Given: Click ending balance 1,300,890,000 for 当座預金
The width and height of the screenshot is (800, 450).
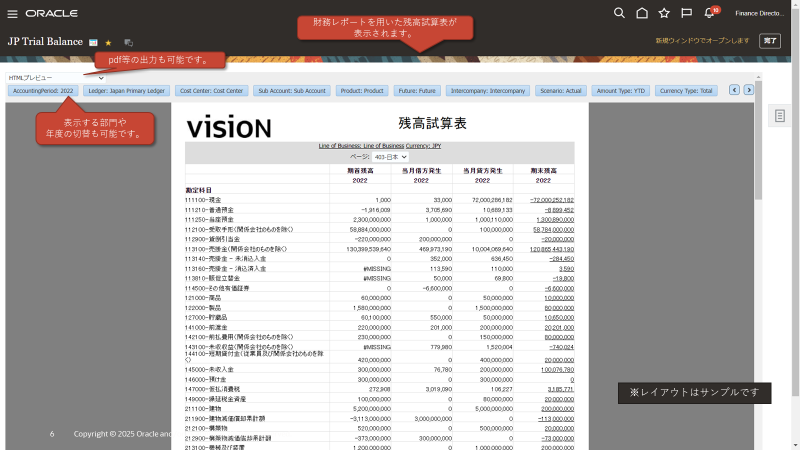Looking at the screenshot, I should coord(555,219).
